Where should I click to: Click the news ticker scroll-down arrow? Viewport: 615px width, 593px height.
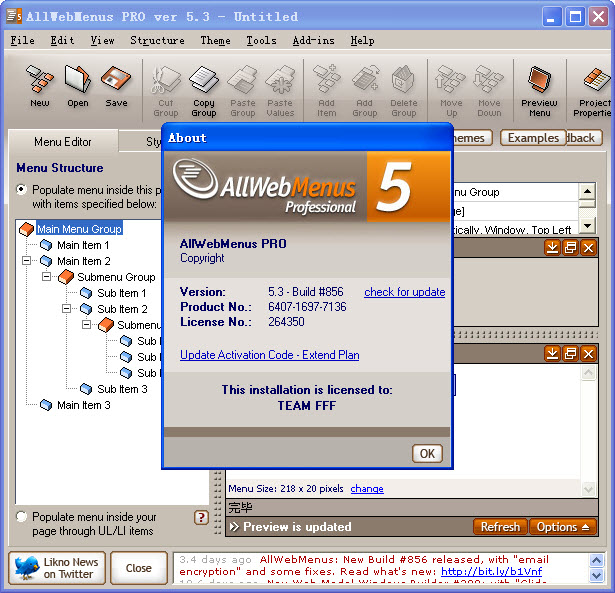[x=596, y=575]
